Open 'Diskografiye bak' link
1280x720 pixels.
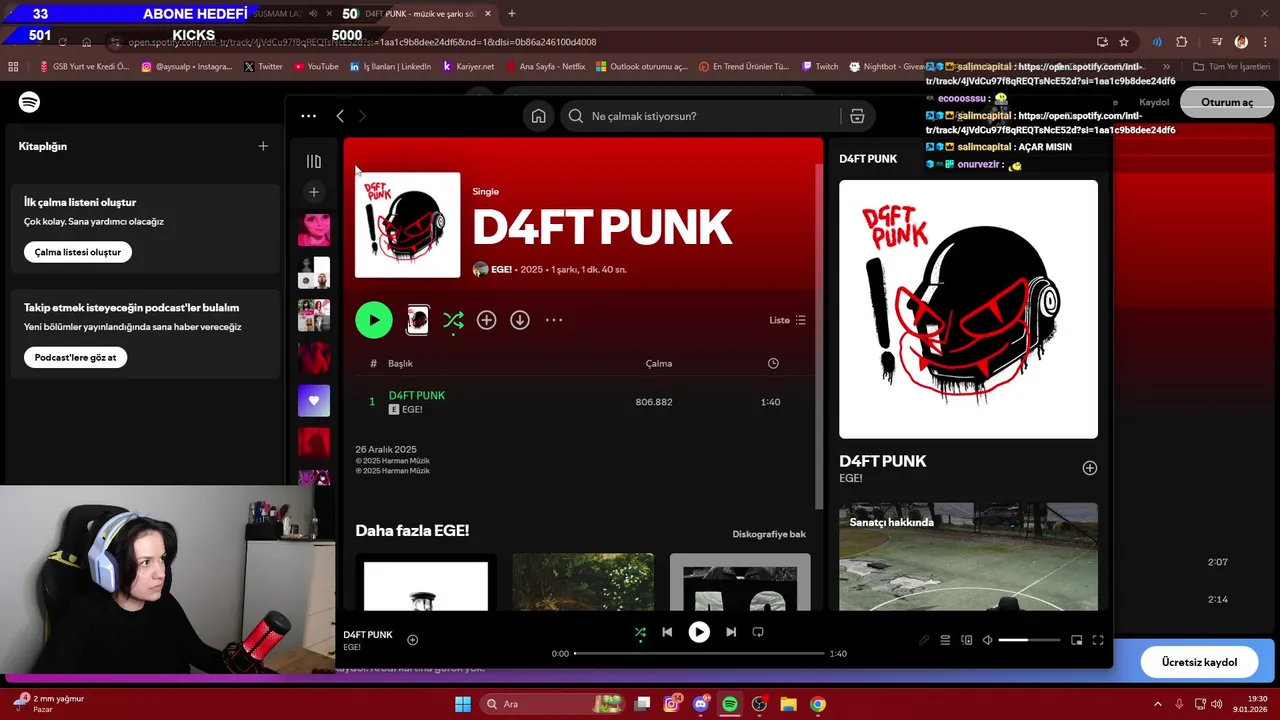769,534
